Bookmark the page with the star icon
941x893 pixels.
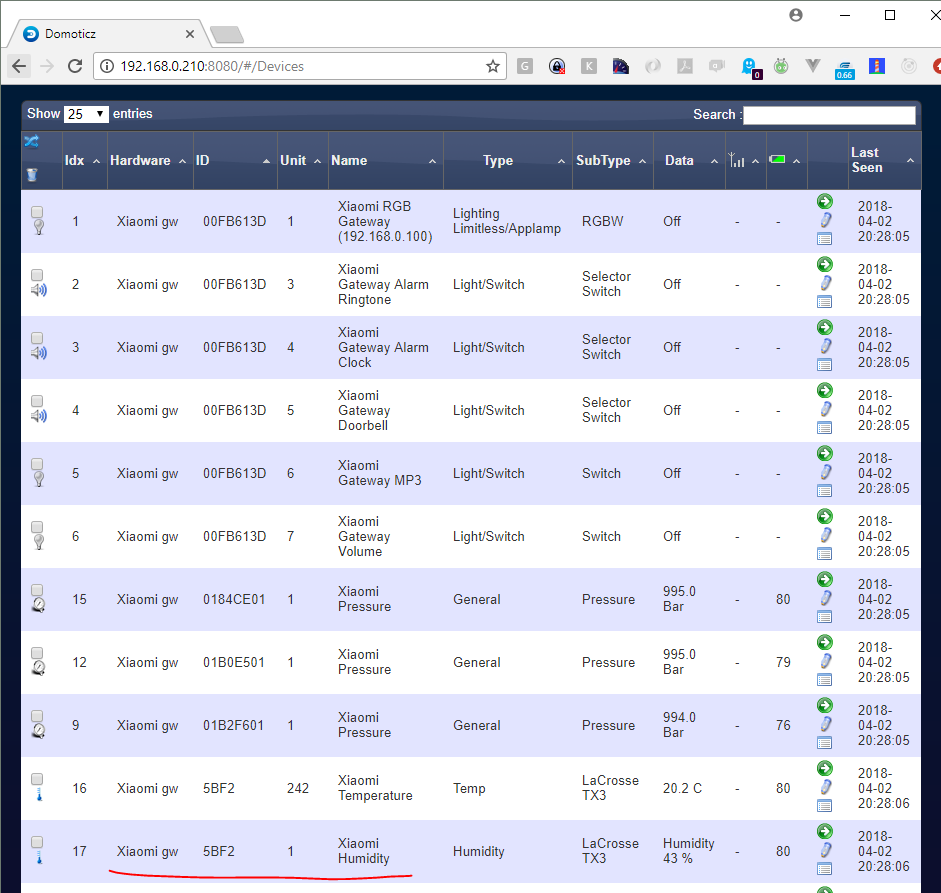[x=493, y=66]
